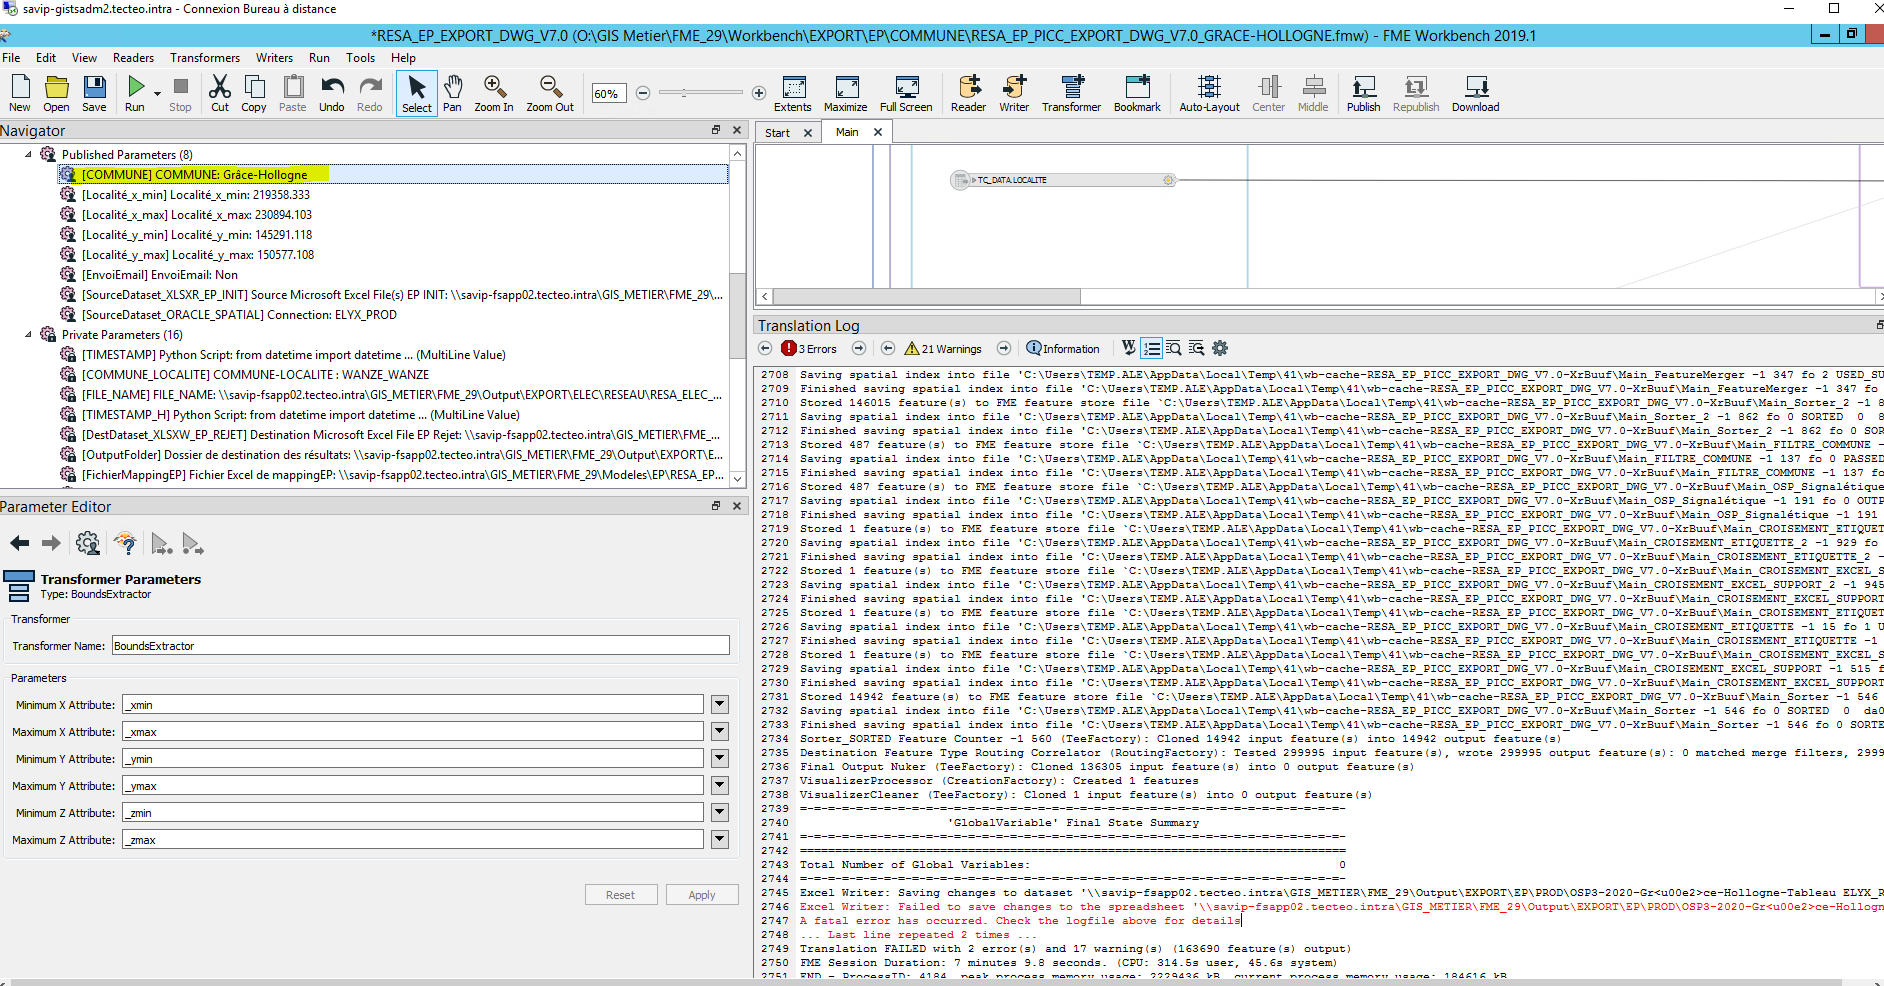Close the Main canvas tab
The height and width of the screenshot is (986, 1884).
878,132
